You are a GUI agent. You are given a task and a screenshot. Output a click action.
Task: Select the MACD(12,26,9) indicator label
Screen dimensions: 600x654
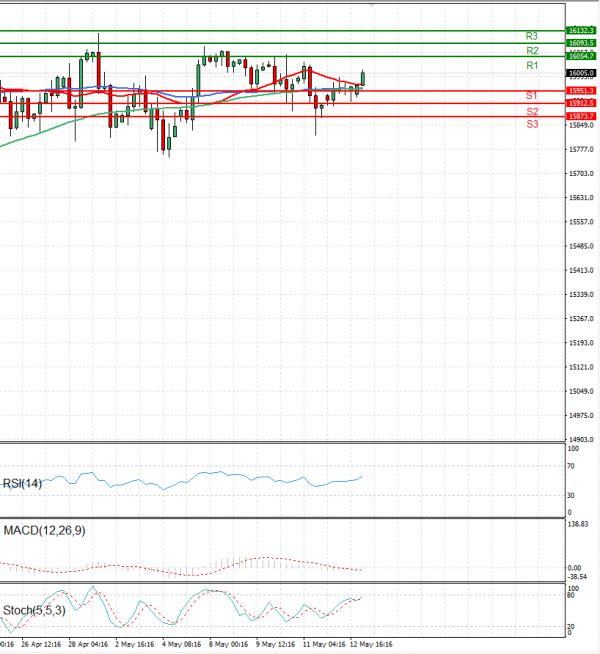click(44, 531)
